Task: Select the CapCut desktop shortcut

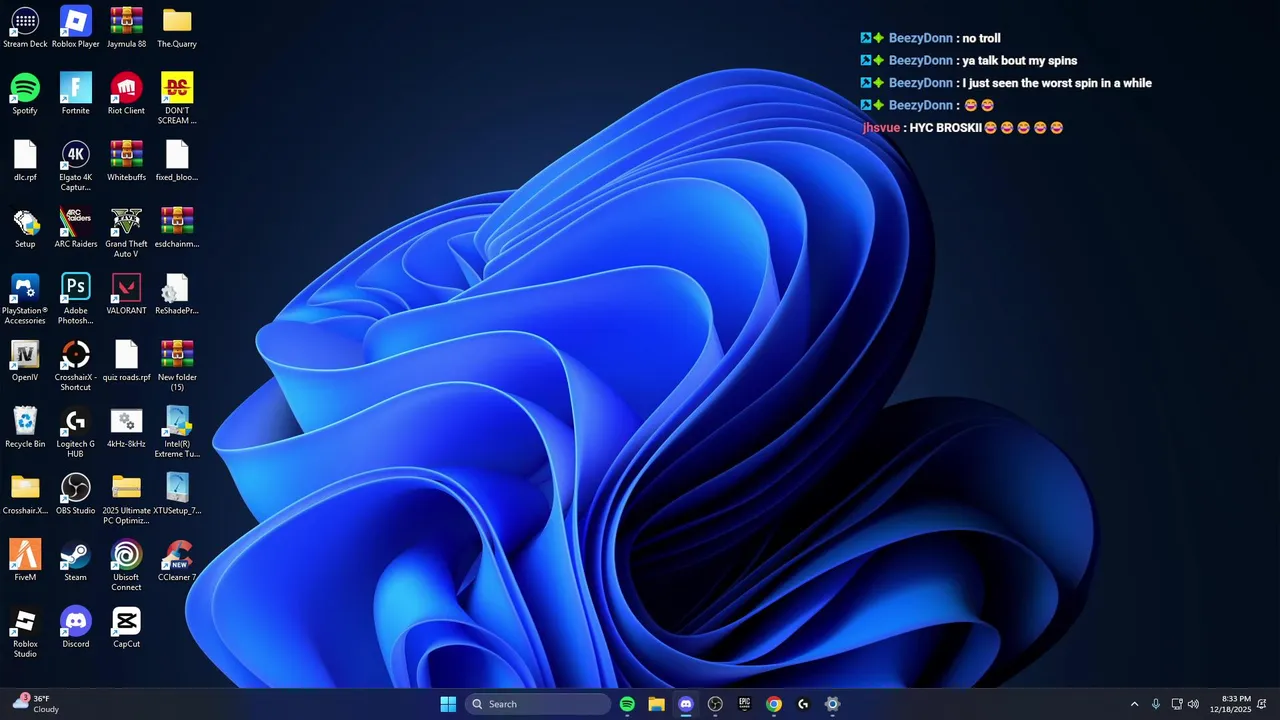Action: point(126,628)
